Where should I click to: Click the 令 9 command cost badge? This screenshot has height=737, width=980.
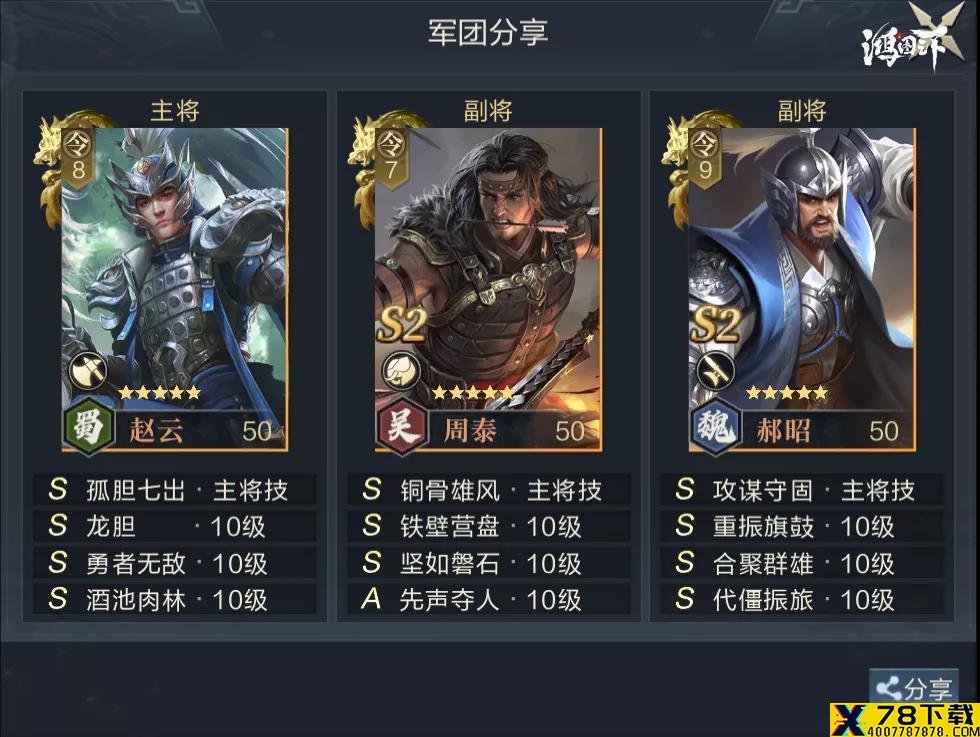click(x=705, y=158)
